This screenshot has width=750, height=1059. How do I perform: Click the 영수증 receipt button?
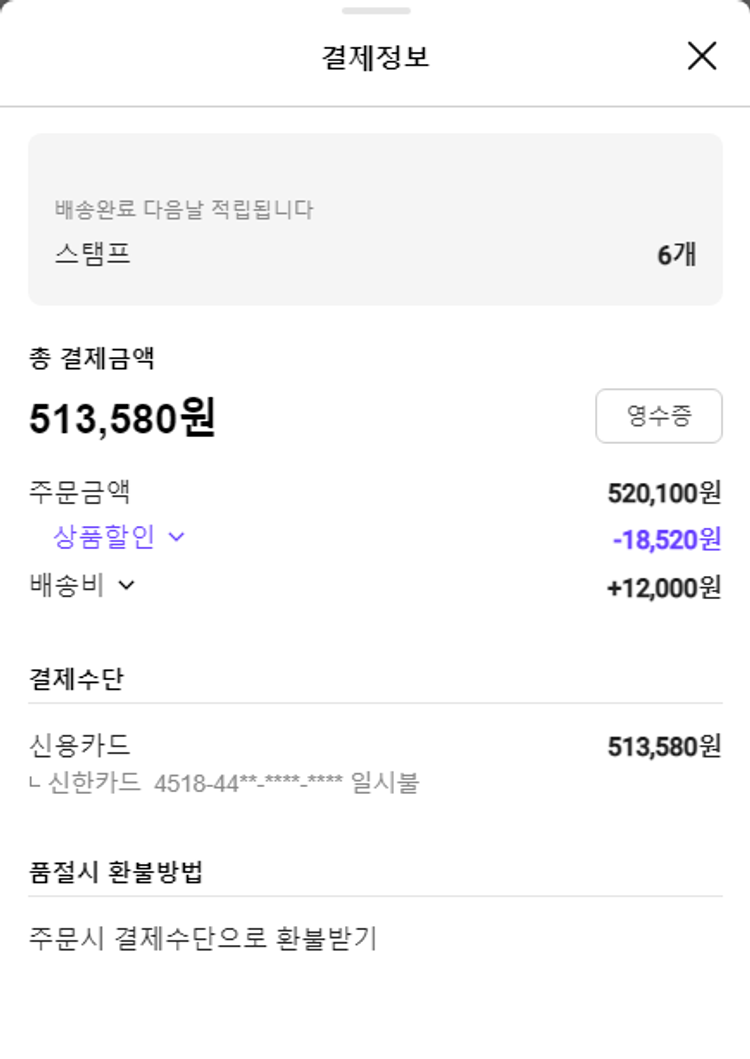[x=658, y=416]
